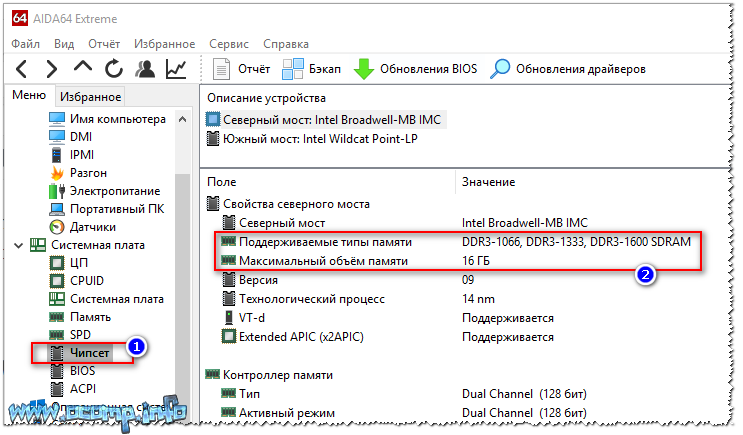Select IPMI in the tree
The image size is (743, 435).
tap(72, 155)
